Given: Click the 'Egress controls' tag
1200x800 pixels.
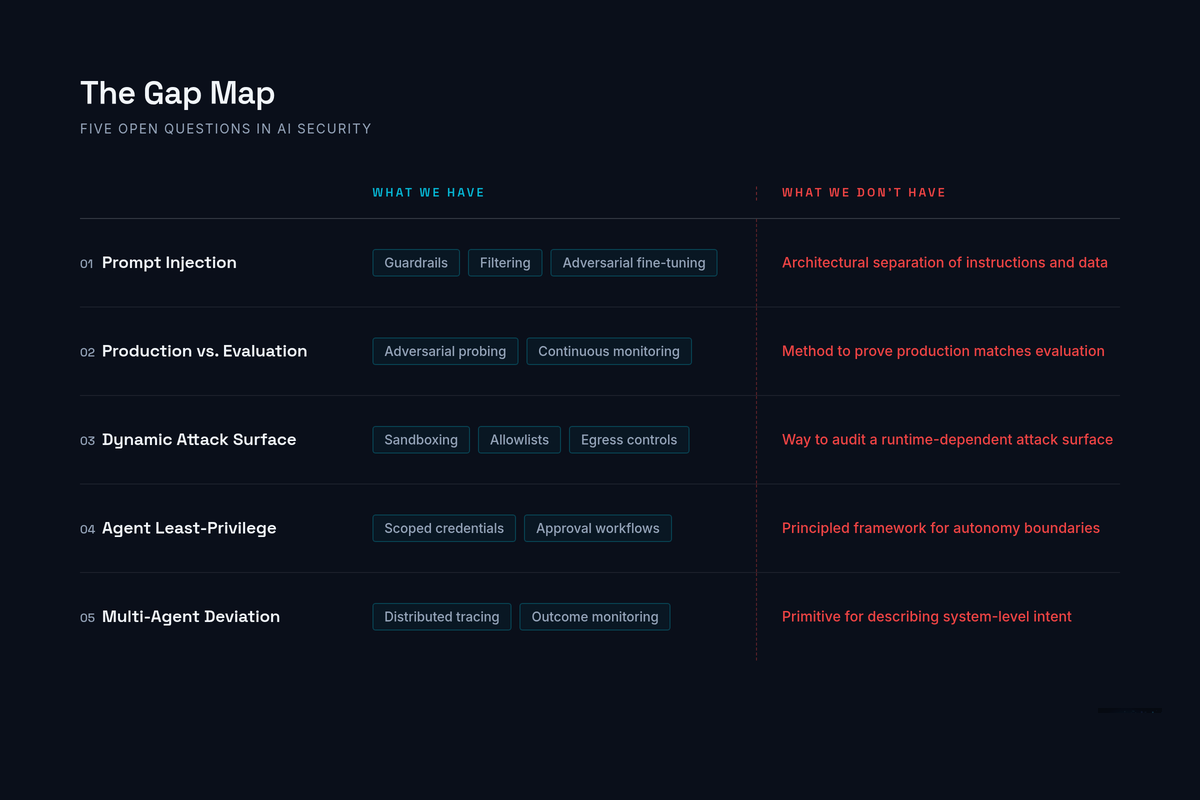Looking at the screenshot, I should [629, 440].
